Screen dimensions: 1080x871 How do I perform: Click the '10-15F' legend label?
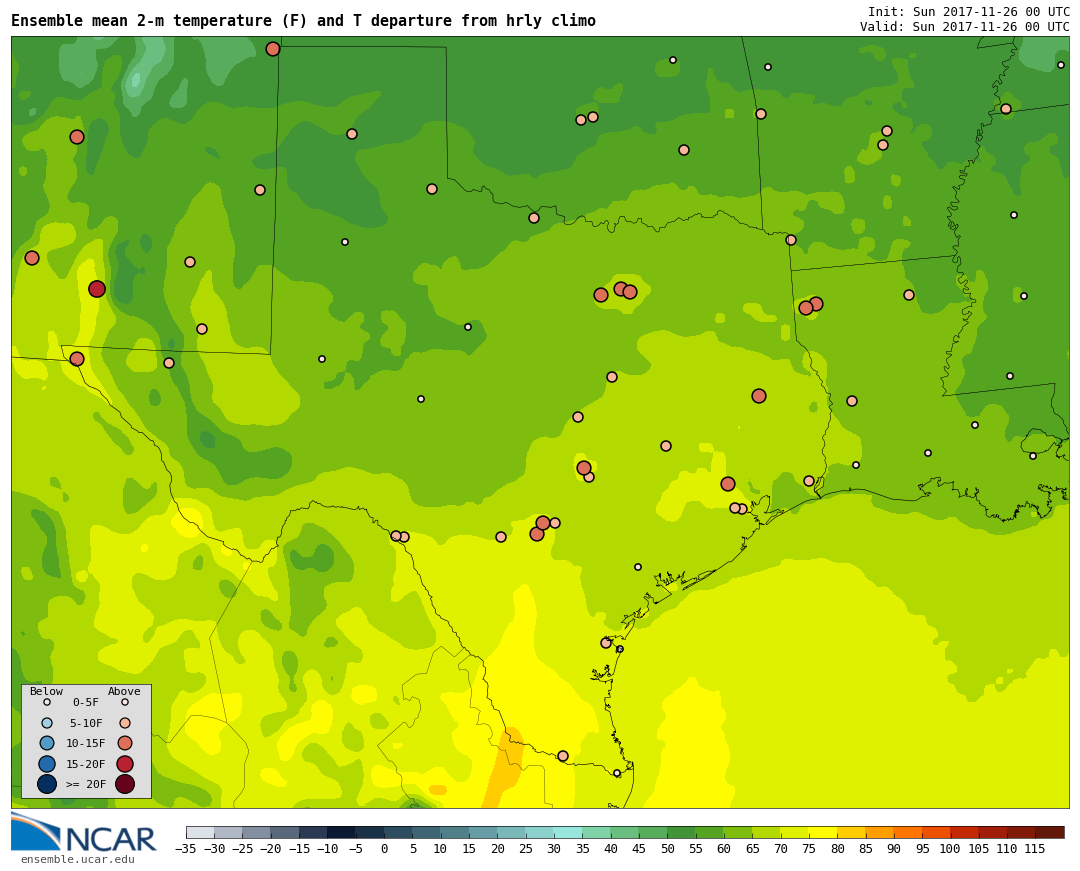tap(85, 744)
